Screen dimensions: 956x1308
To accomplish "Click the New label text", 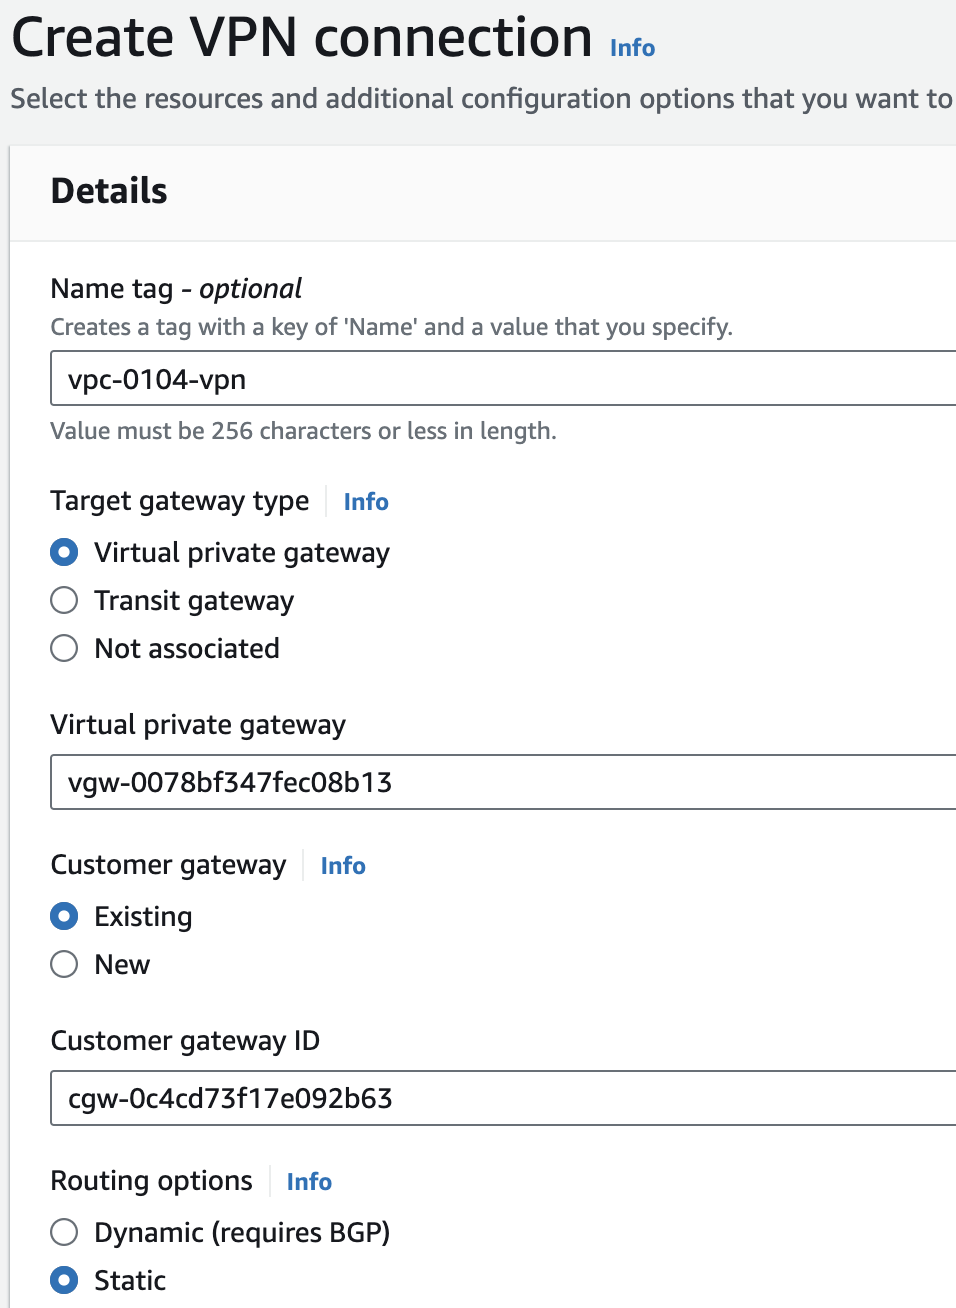I will (122, 965).
